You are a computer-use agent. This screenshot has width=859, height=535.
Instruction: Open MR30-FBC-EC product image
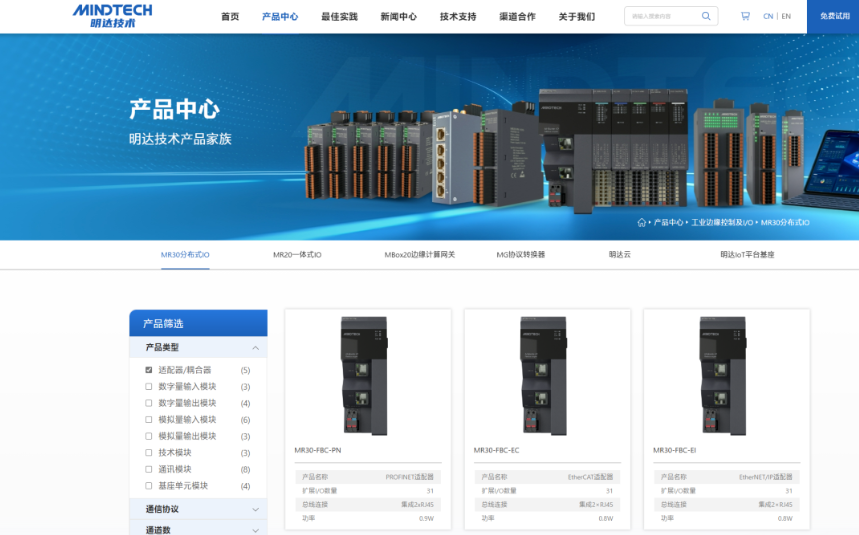coord(543,376)
